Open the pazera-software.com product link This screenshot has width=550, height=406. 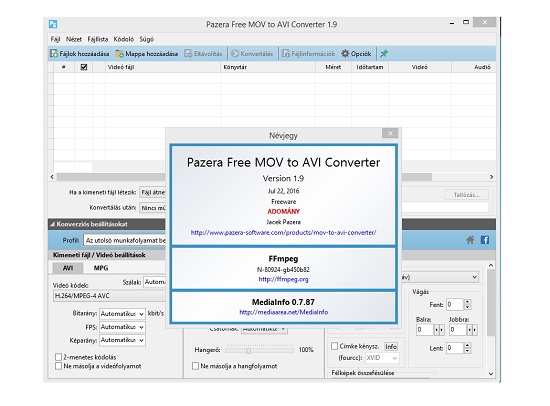point(283,232)
